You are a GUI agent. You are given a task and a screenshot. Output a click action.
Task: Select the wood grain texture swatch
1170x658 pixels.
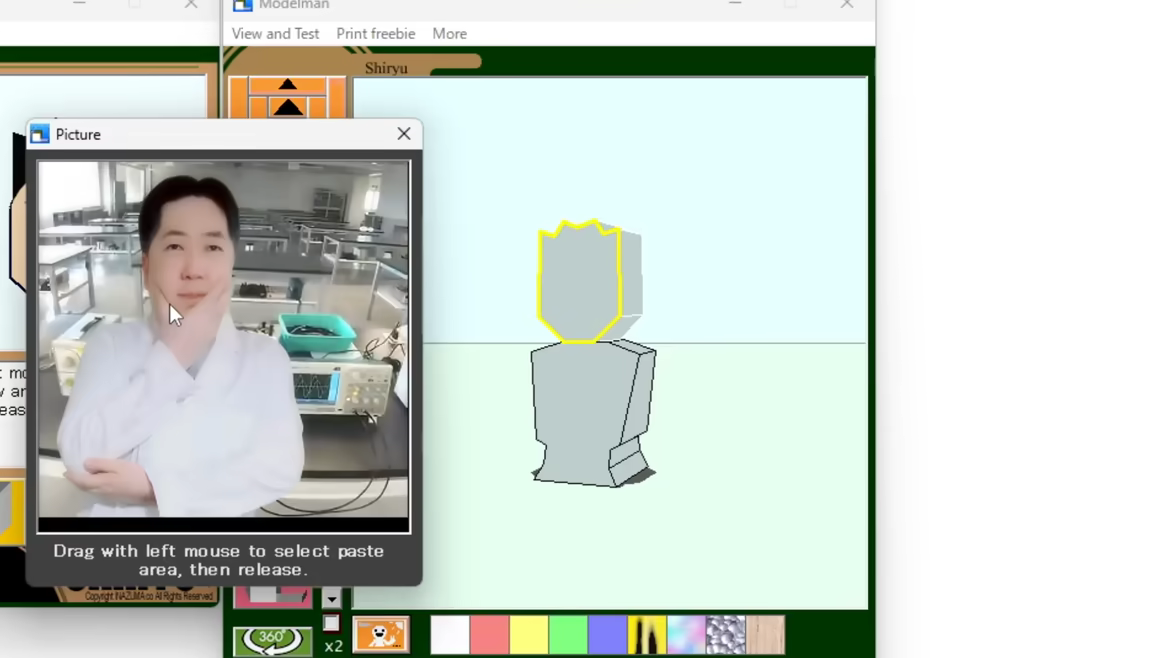766,635
